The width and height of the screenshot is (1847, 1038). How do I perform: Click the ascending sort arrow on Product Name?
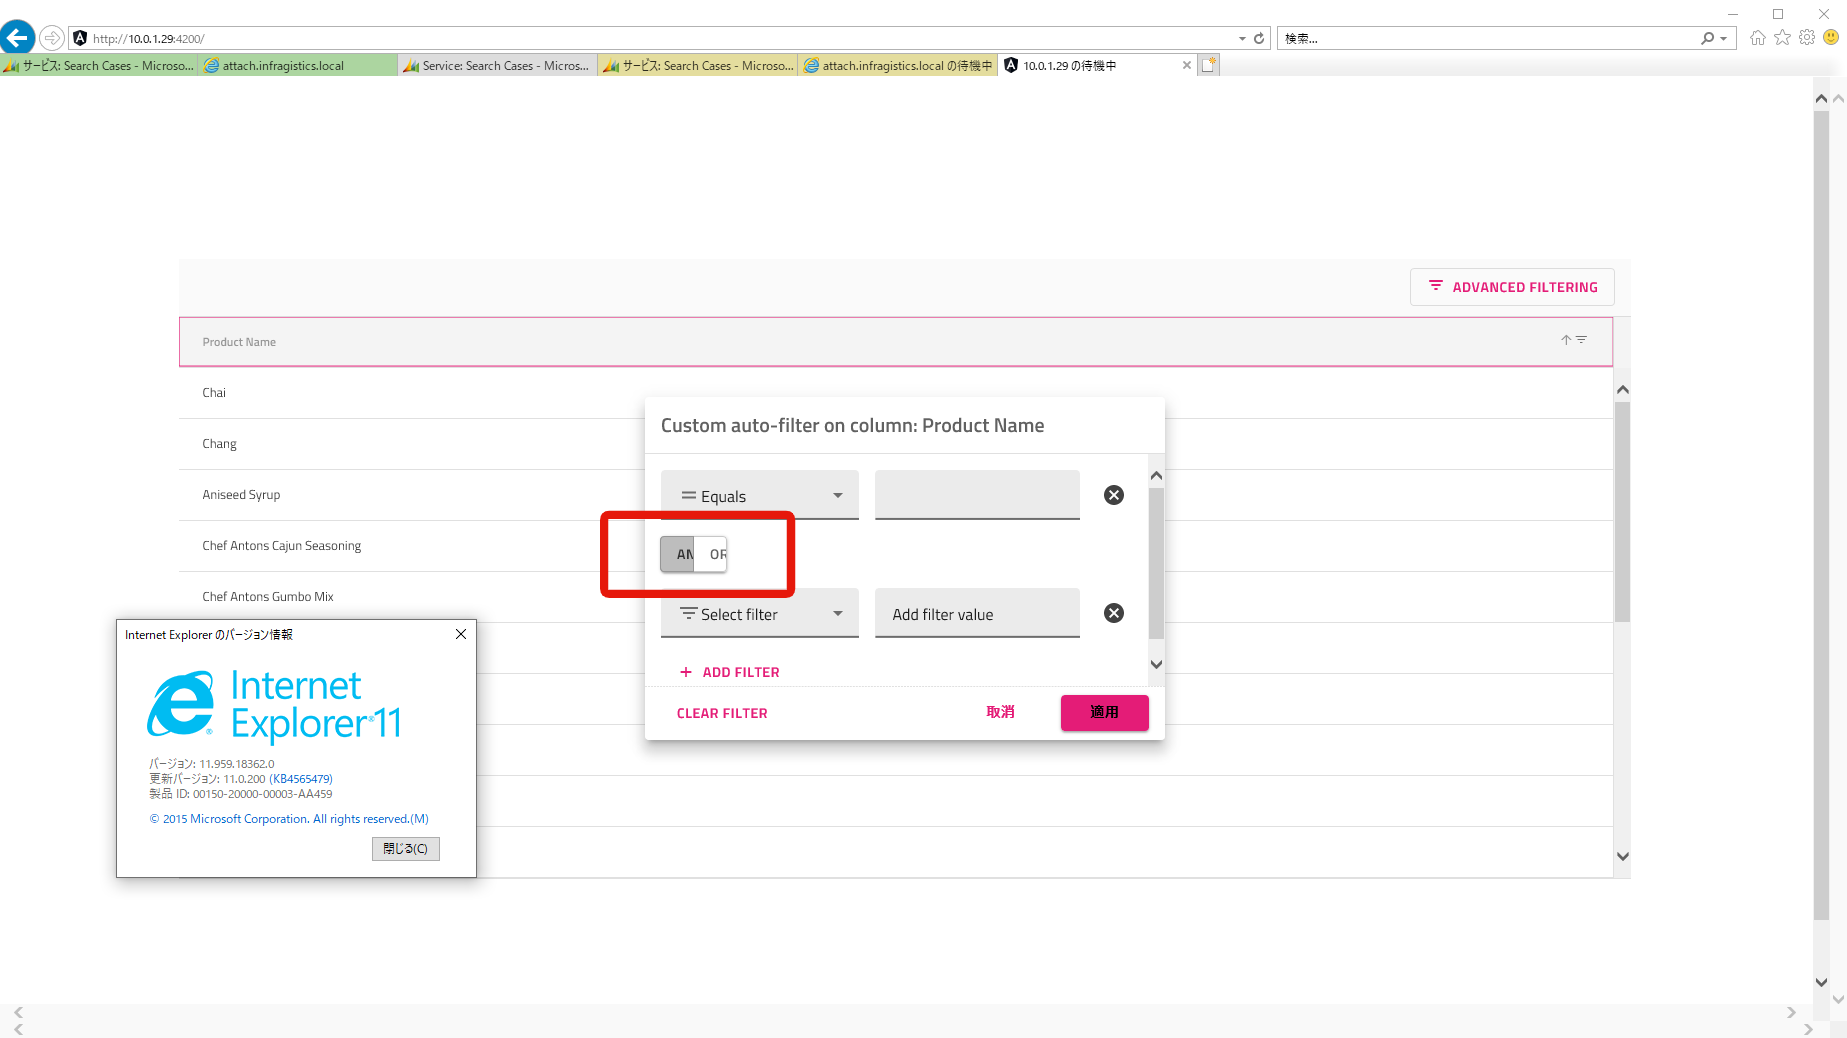coord(1564,340)
